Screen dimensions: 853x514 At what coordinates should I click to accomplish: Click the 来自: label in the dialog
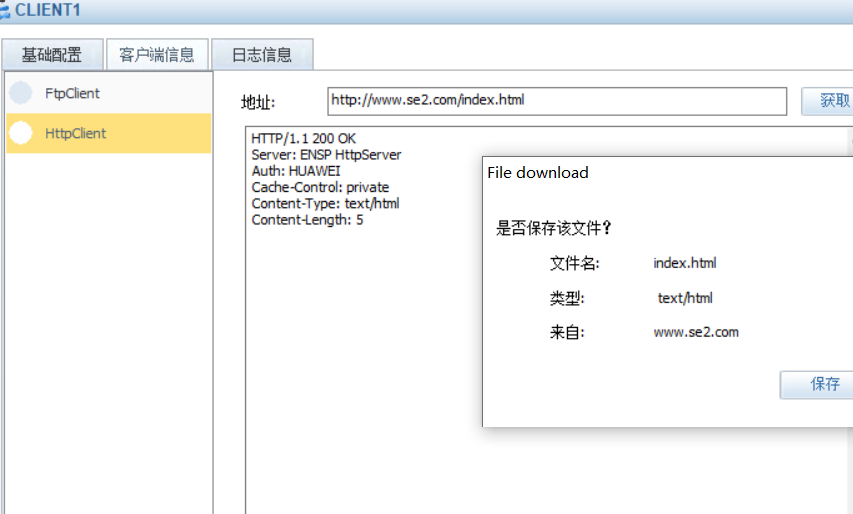pos(567,332)
